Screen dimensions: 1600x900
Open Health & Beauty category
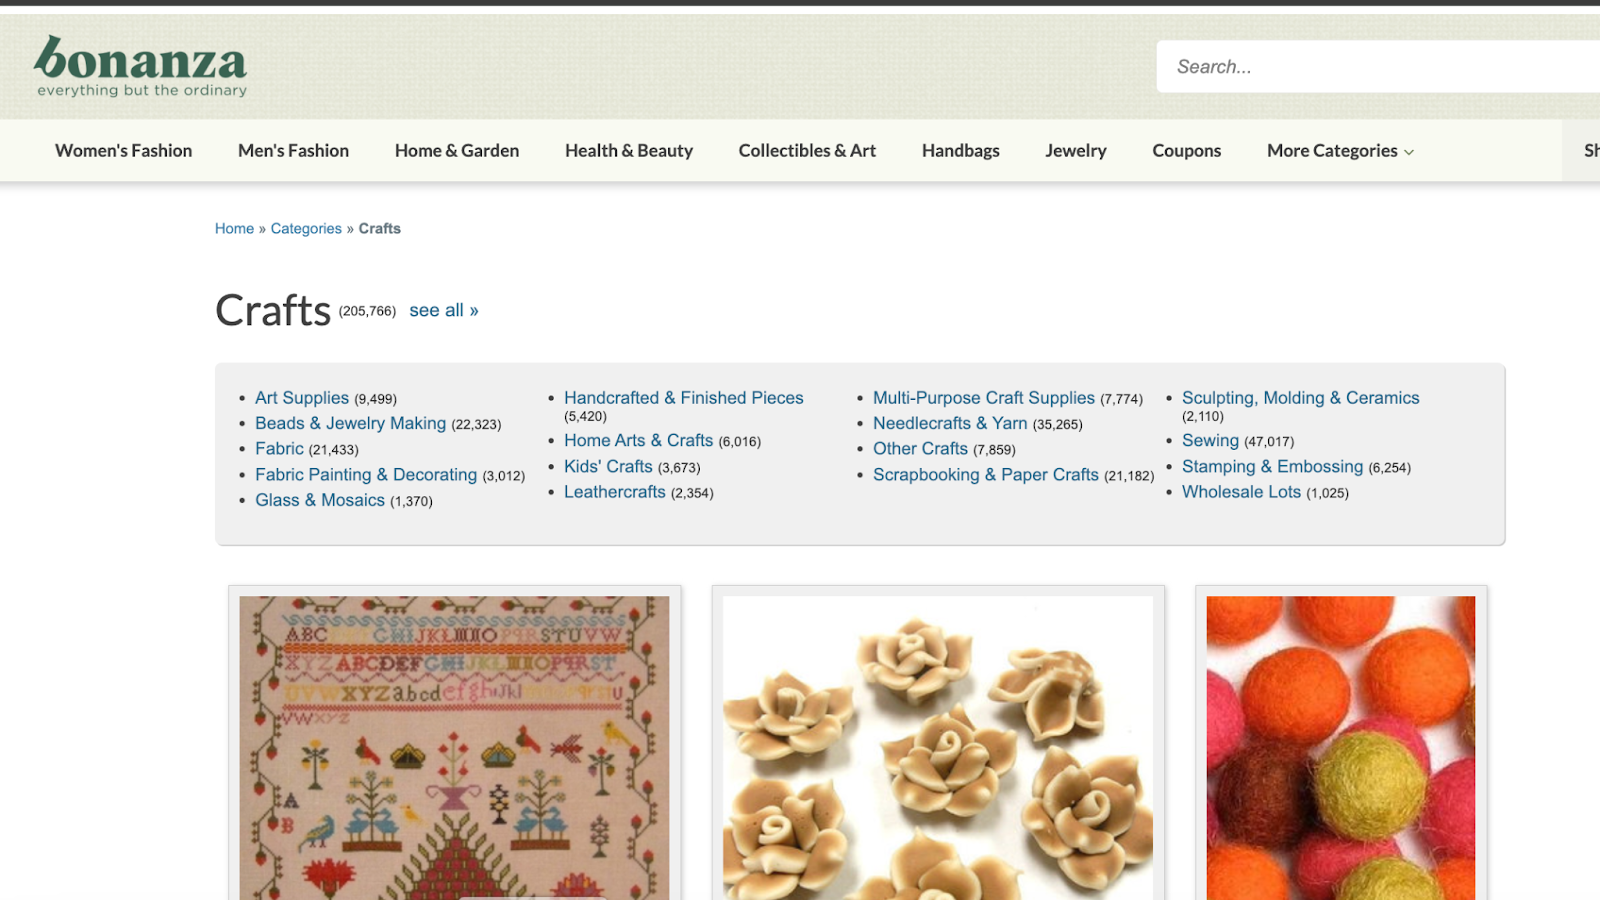point(629,151)
